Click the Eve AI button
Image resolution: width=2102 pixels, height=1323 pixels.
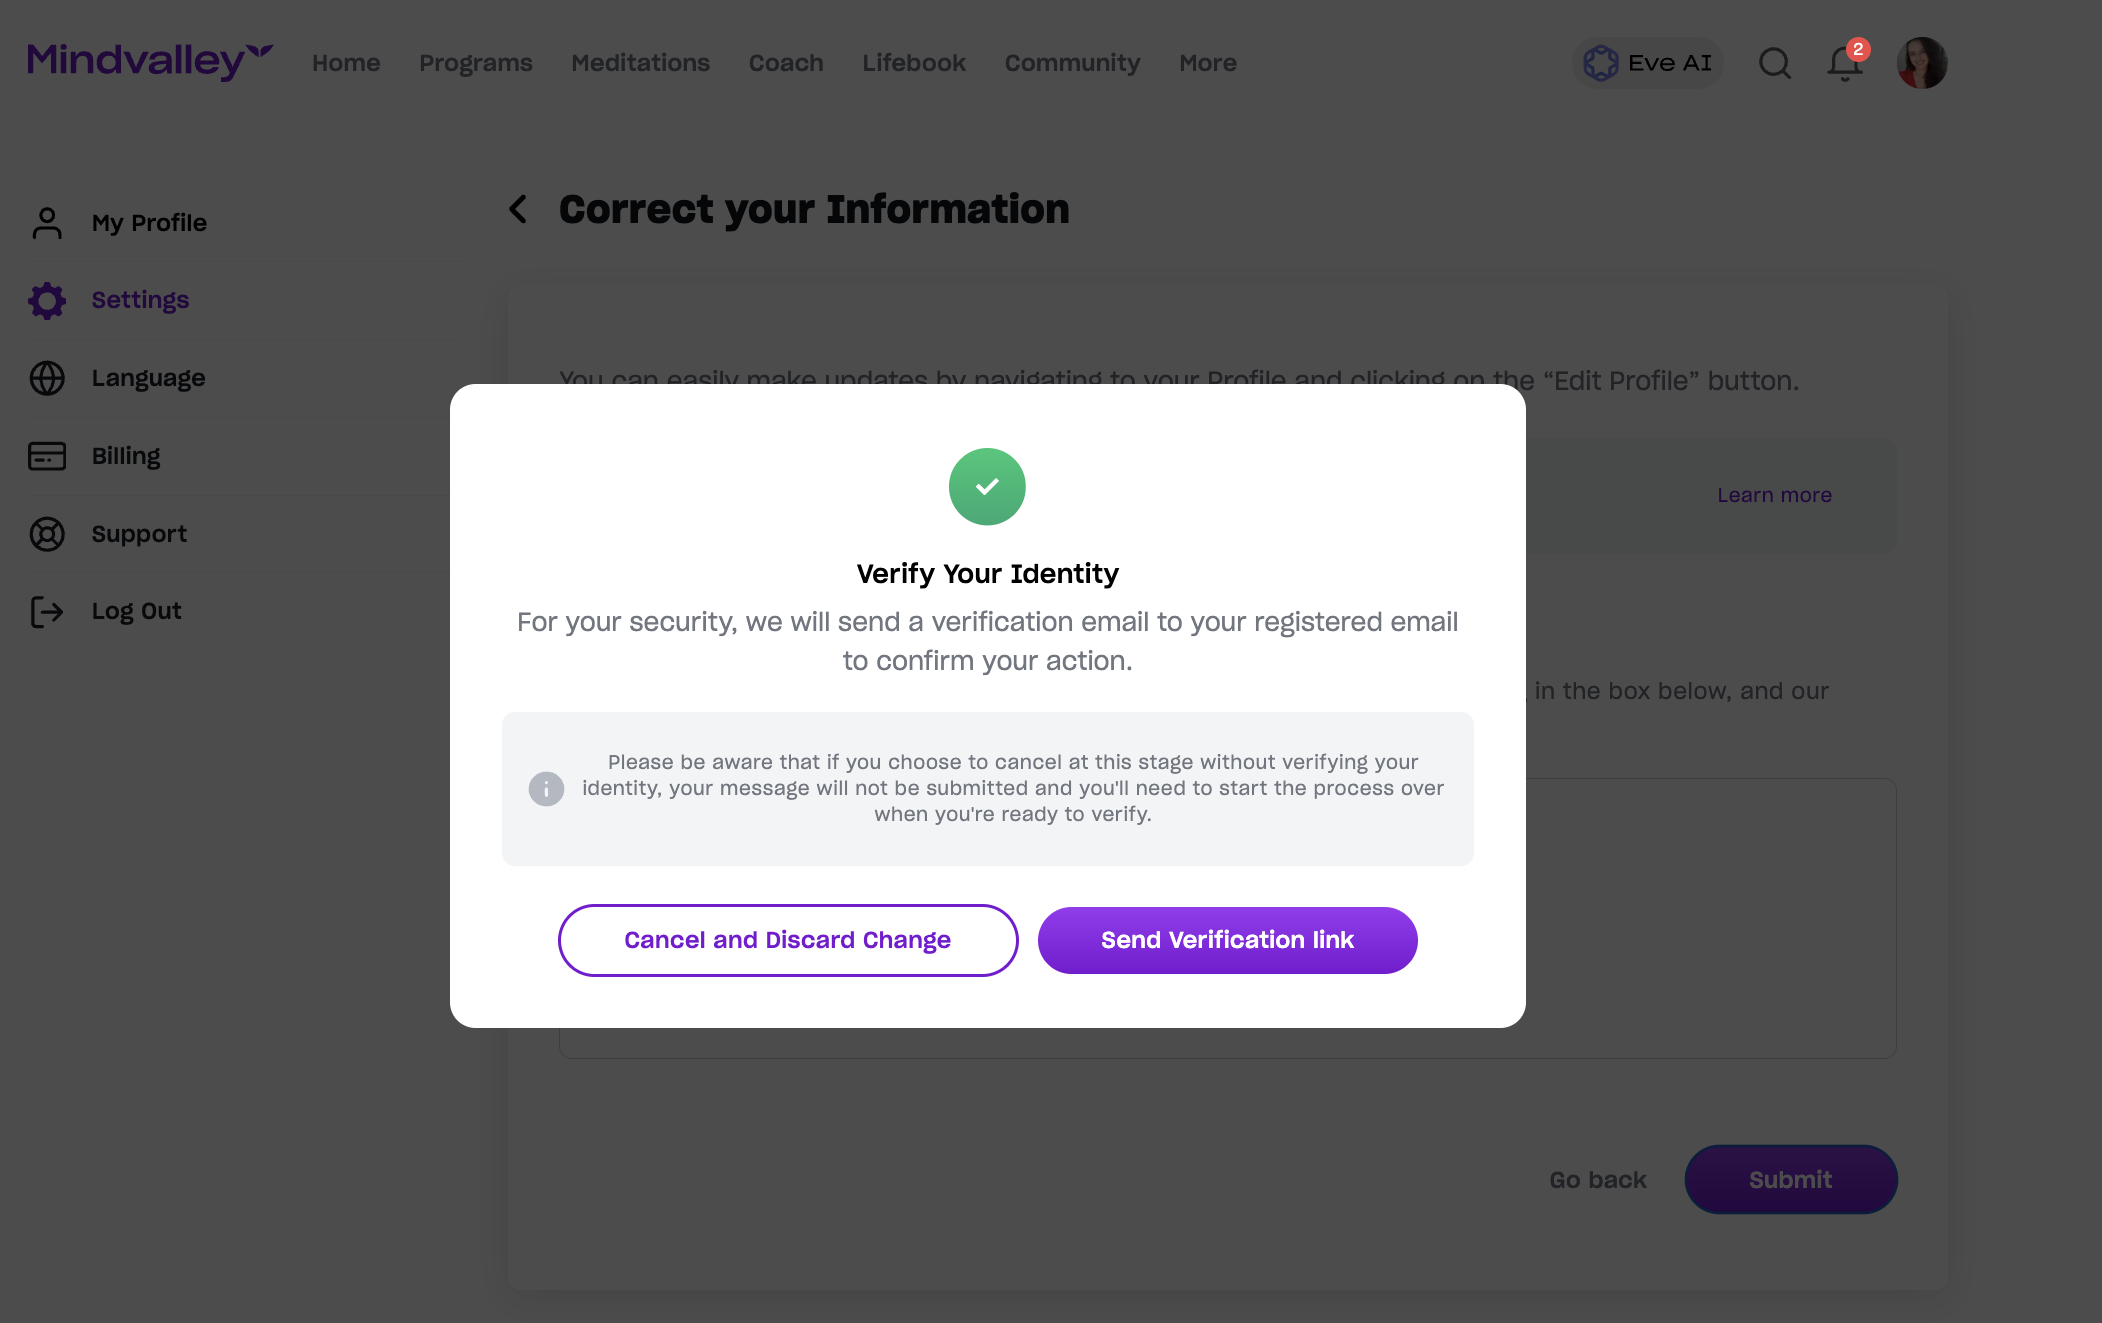click(1648, 63)
